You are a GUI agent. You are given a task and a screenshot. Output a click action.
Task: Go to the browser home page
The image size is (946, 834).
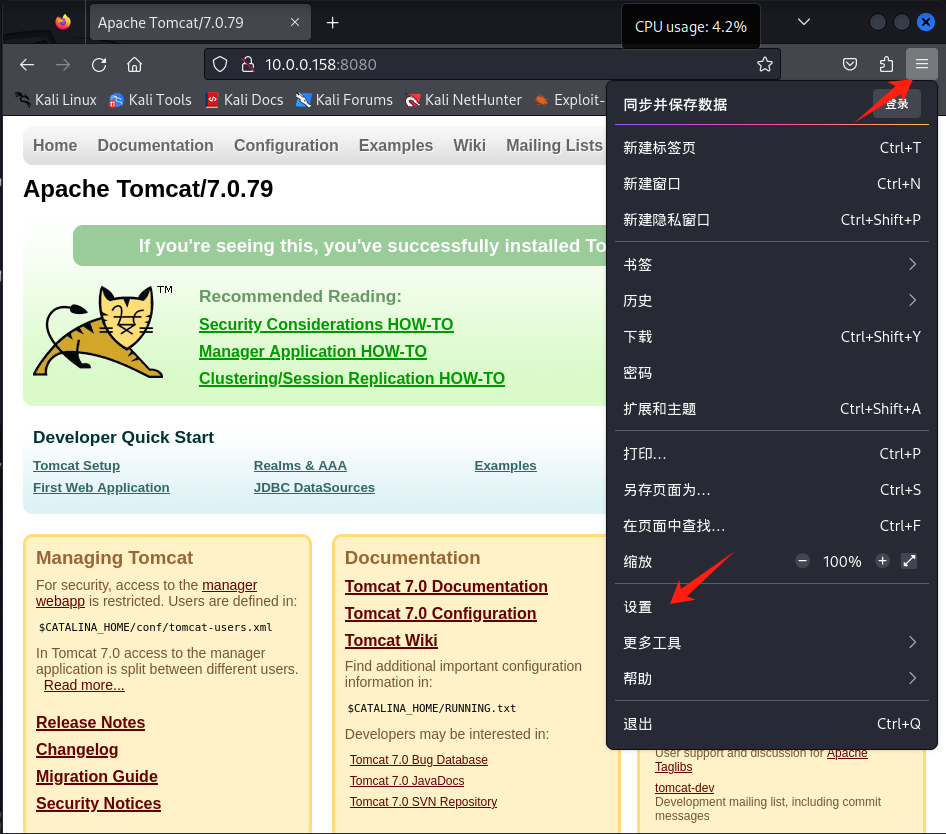[x=135, y=65]
